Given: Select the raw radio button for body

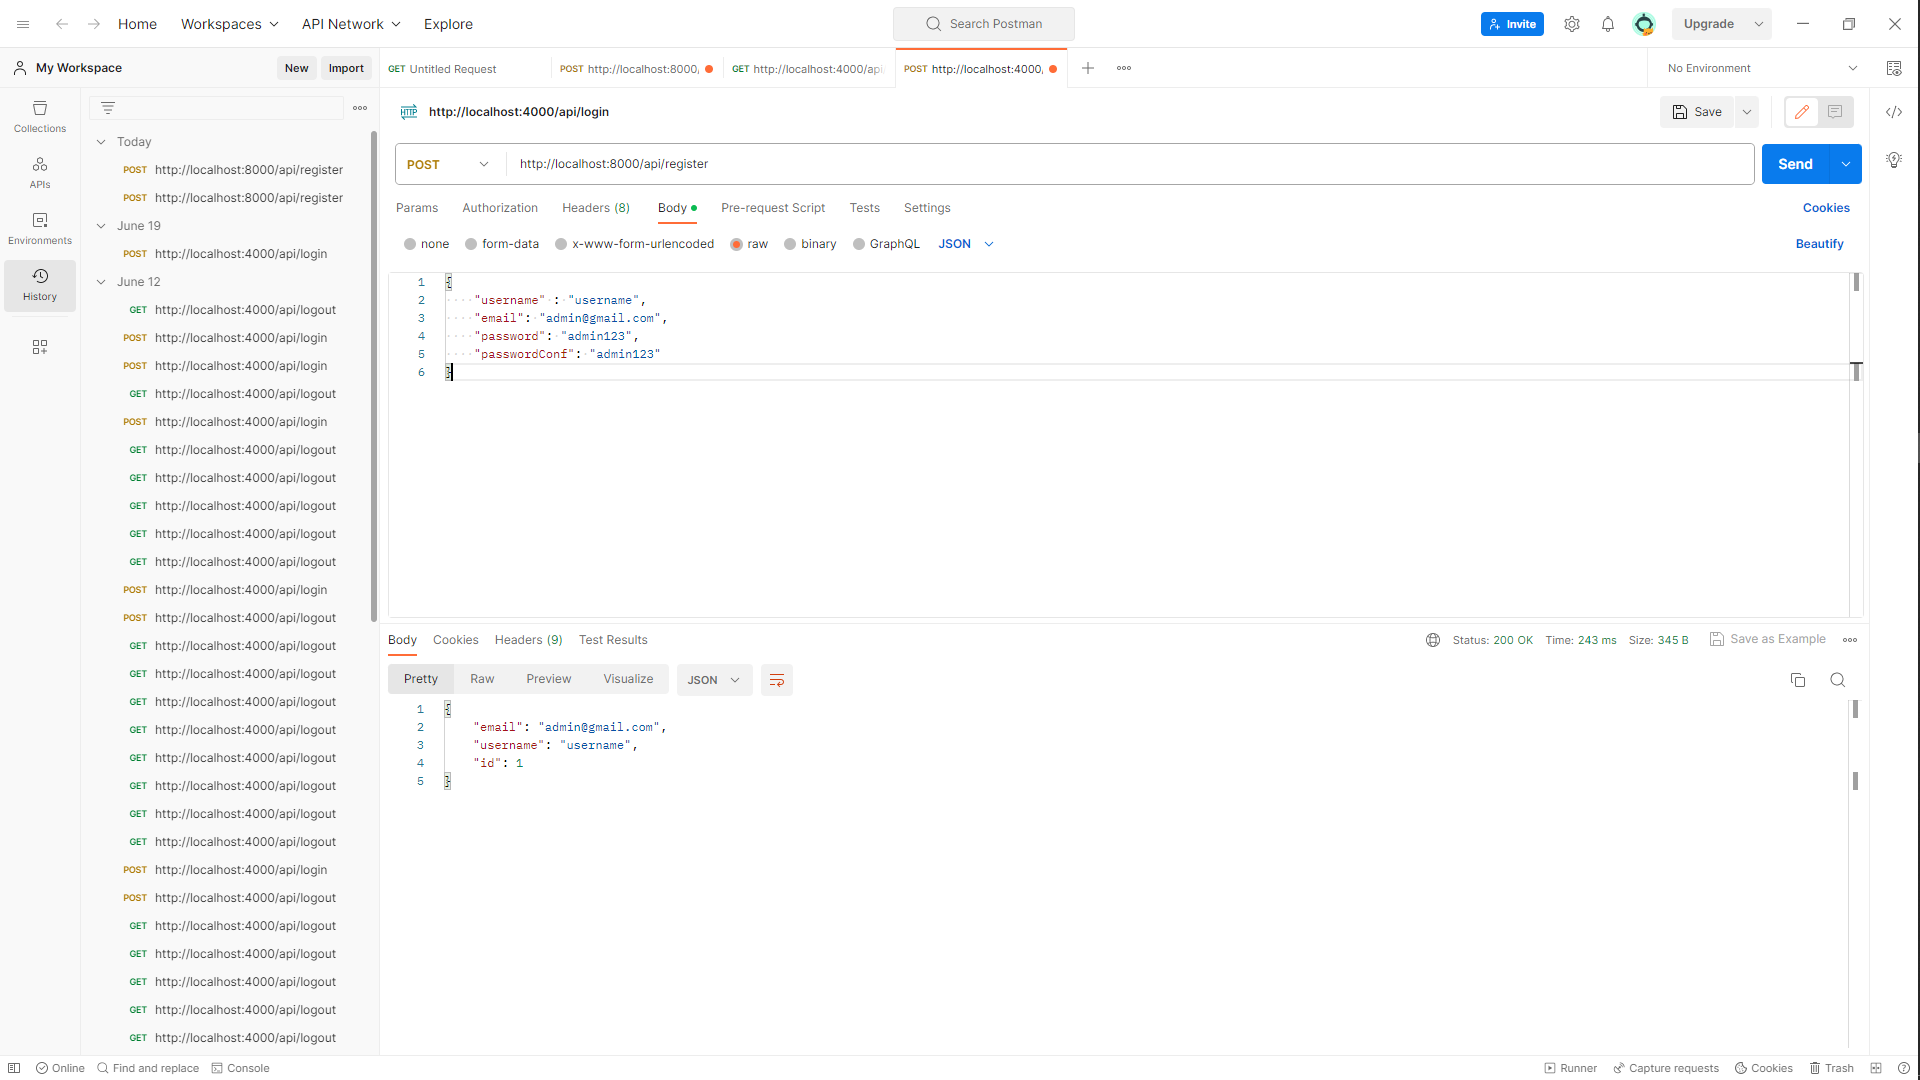Looking at the screenshot, I should click(x=738, y=244).
